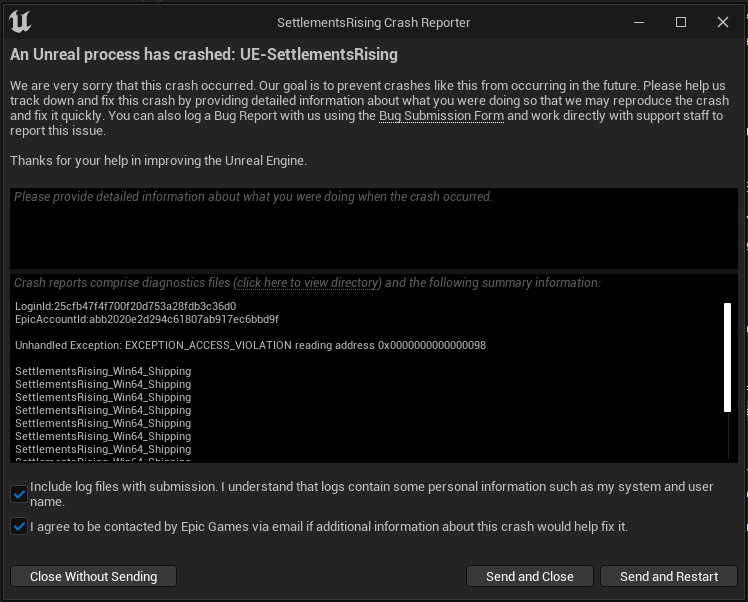748x602 pixels.
Task: Click the EpicAccountId line in summary
Action: tap(147, 319)
